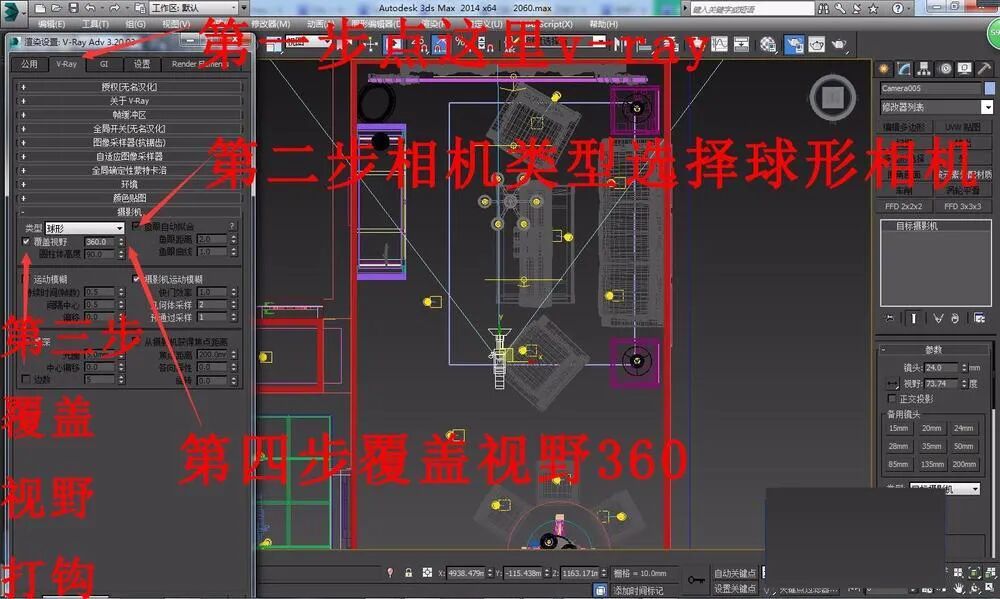Image resolution: width=1000 pixels, height=599 pixels.
Task: Click the Redo arrow icon
Action: (x=114, y=8)
